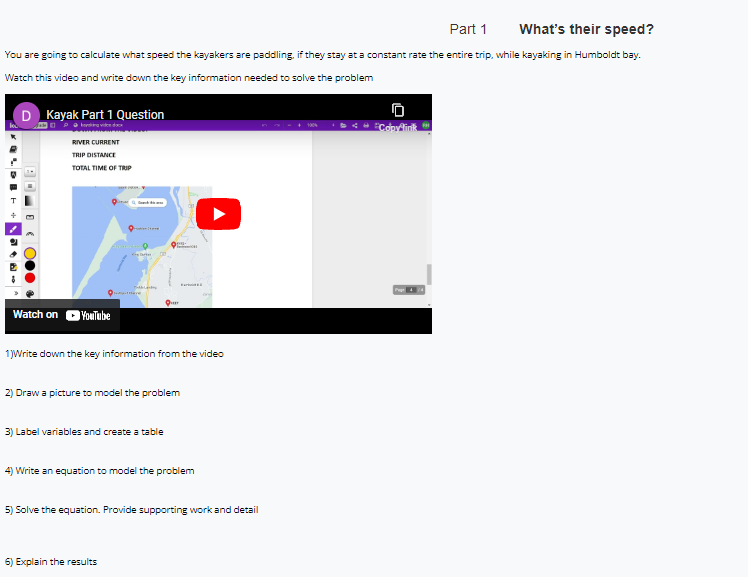Screen dimensions: 748x577
Task: Open the stroke thickness dropdown in video toolbar
Action: [x=30, y=171]
